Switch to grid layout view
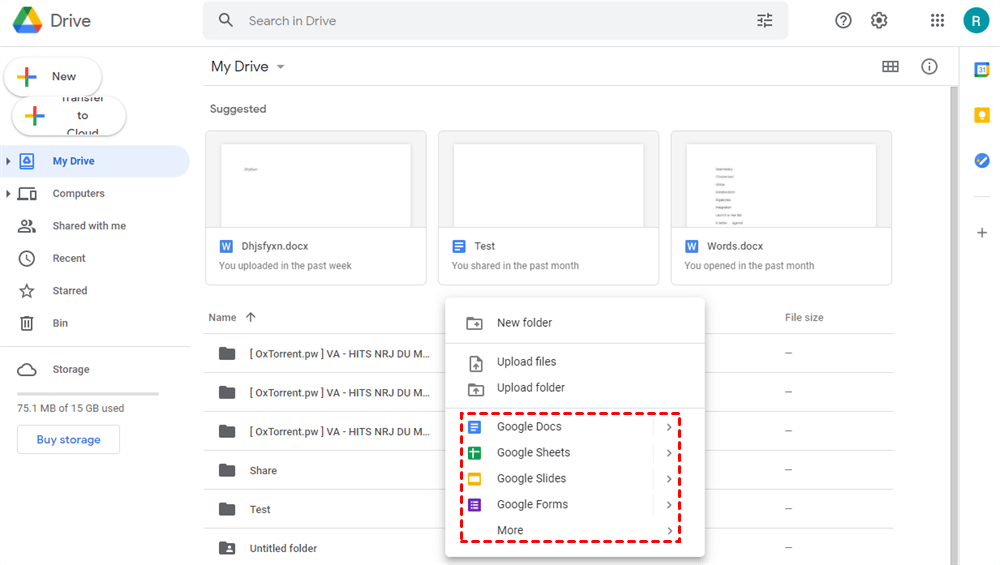This screenshot has height=565, width=1000. click(890, 67)
